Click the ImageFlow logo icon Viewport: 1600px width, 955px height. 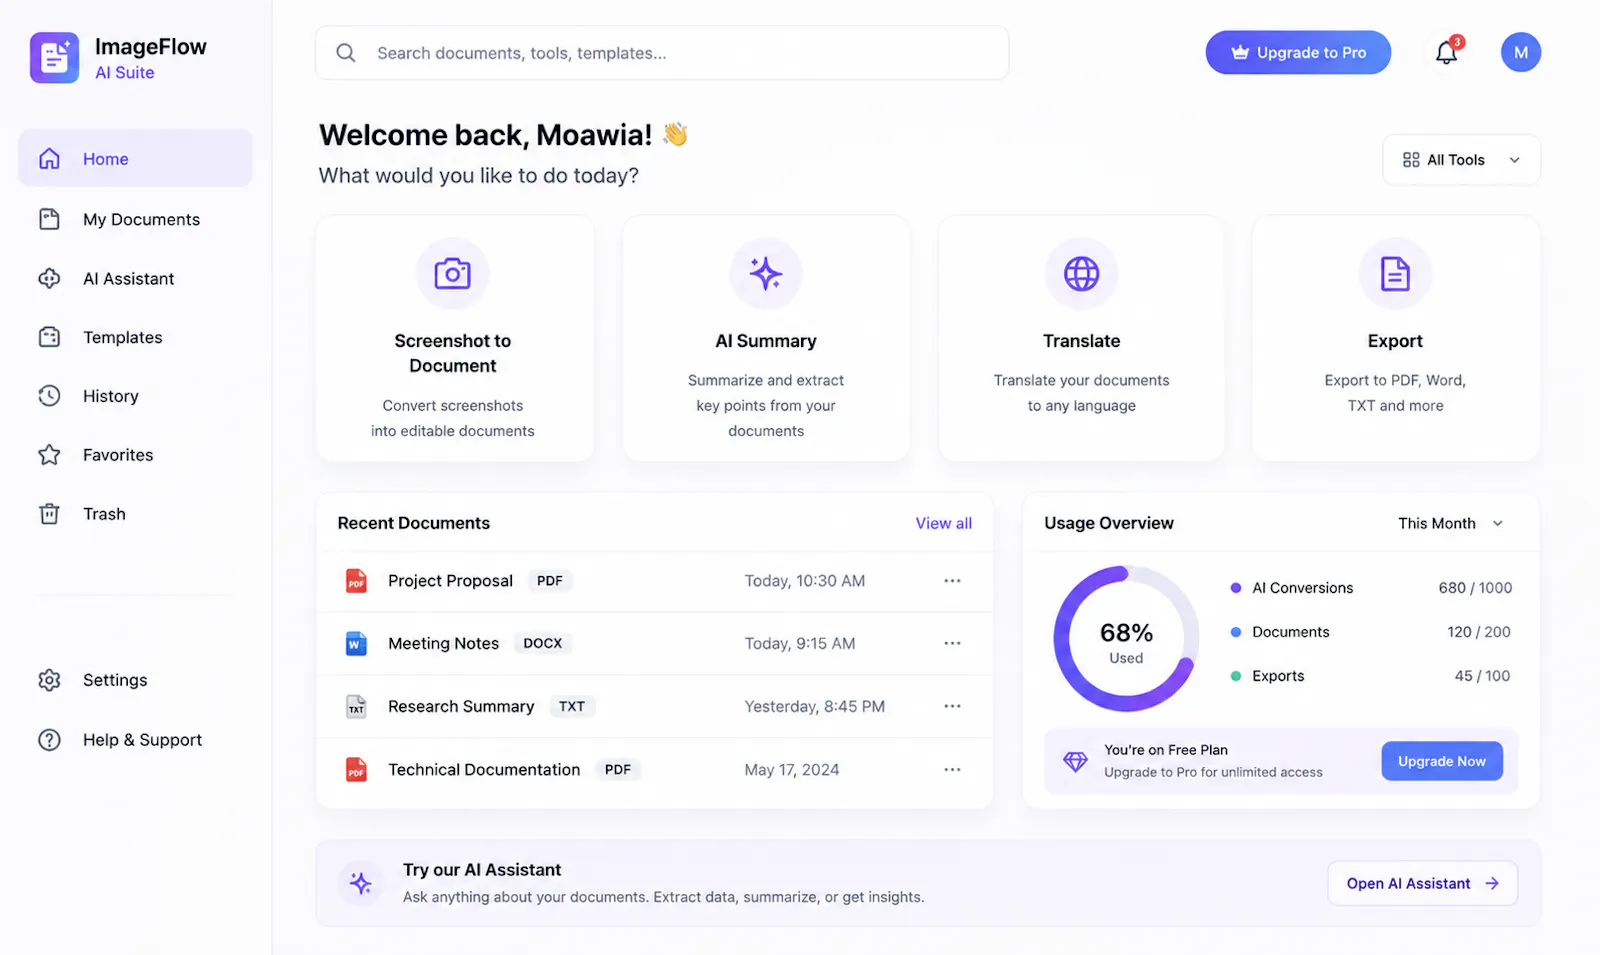[54, 57]
